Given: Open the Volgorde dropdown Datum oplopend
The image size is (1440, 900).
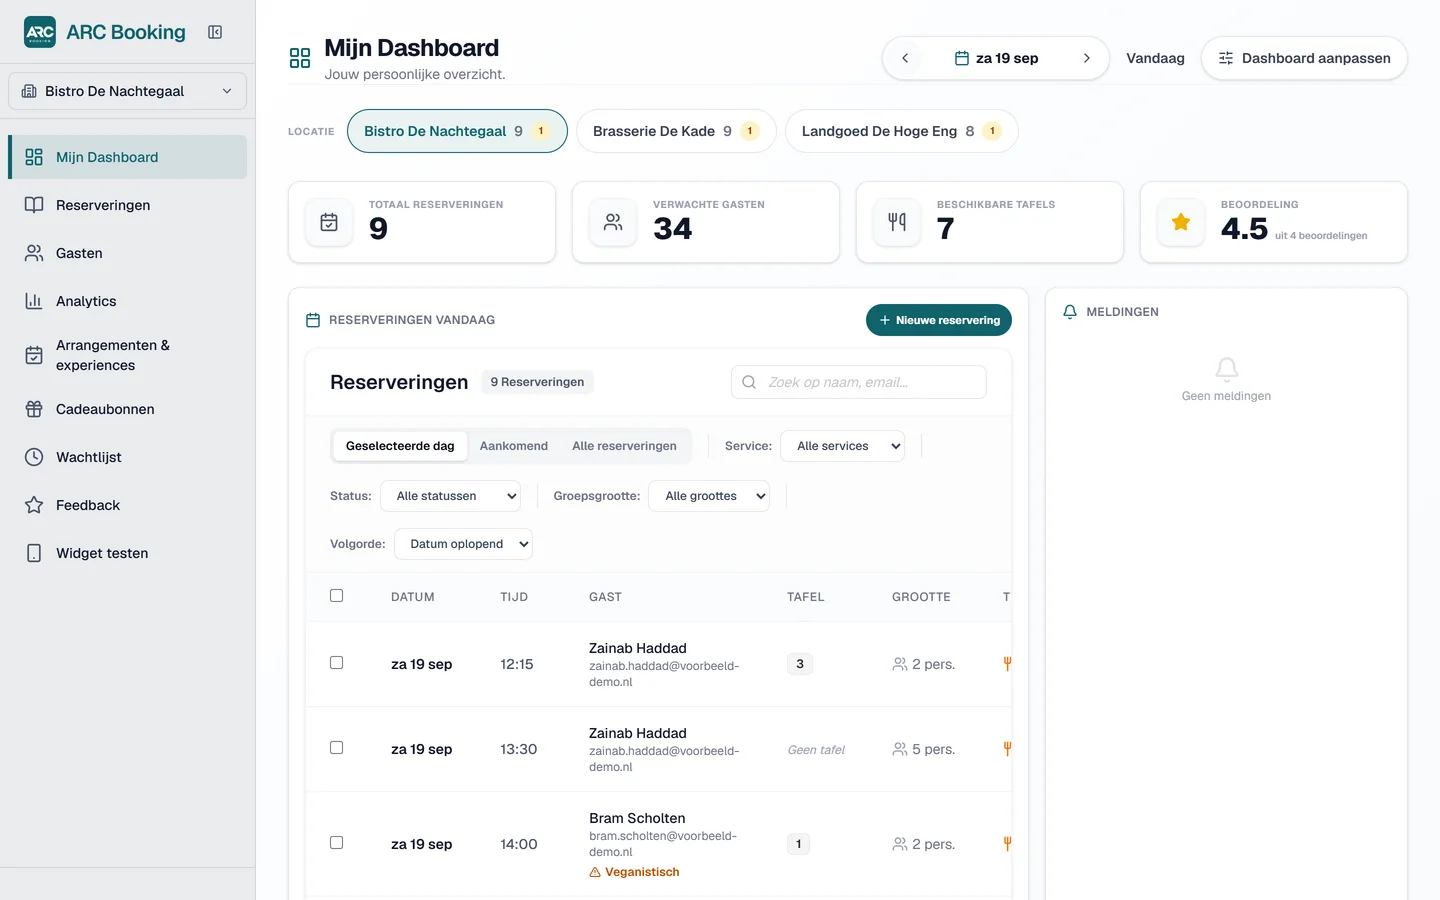Looking at the screenshot, I should pyautogui.click(x=464, y=544).
